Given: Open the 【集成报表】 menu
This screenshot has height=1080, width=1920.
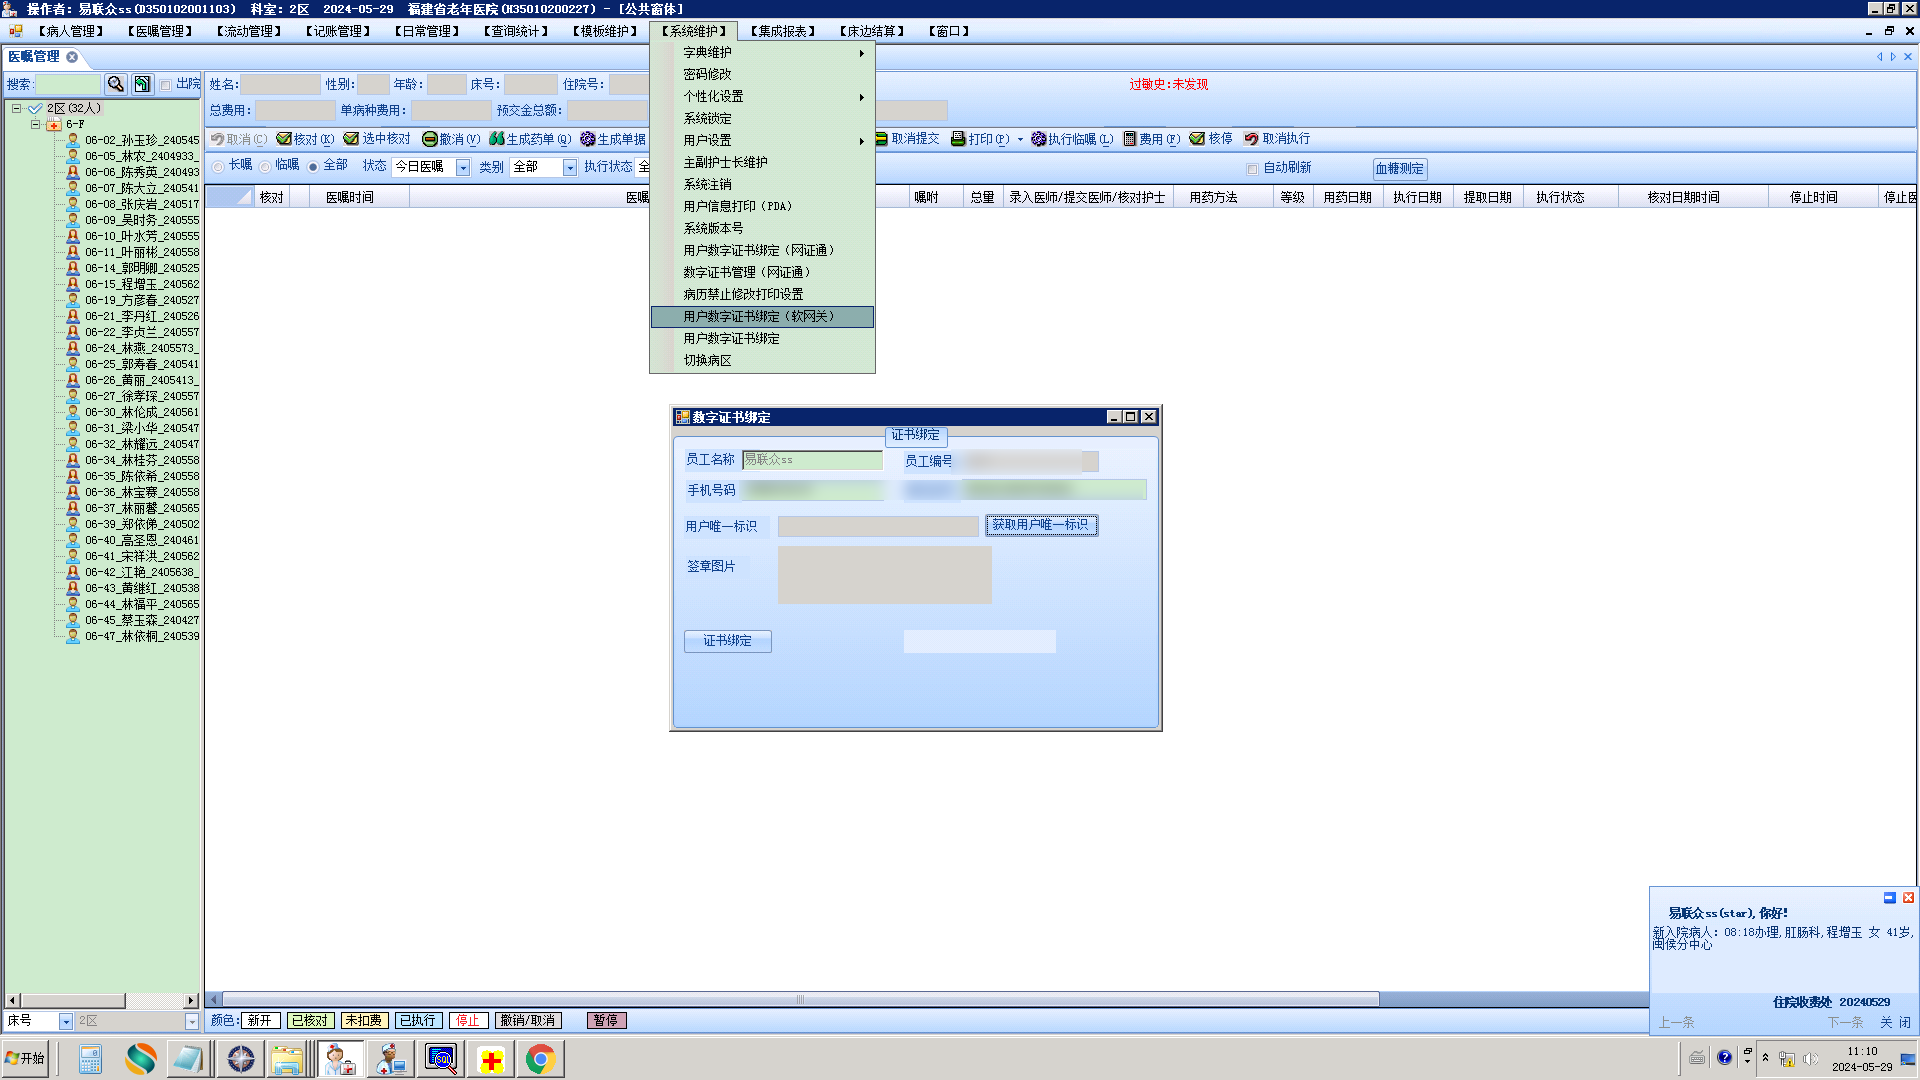Looking at the screenshot, I should [783, 31].
